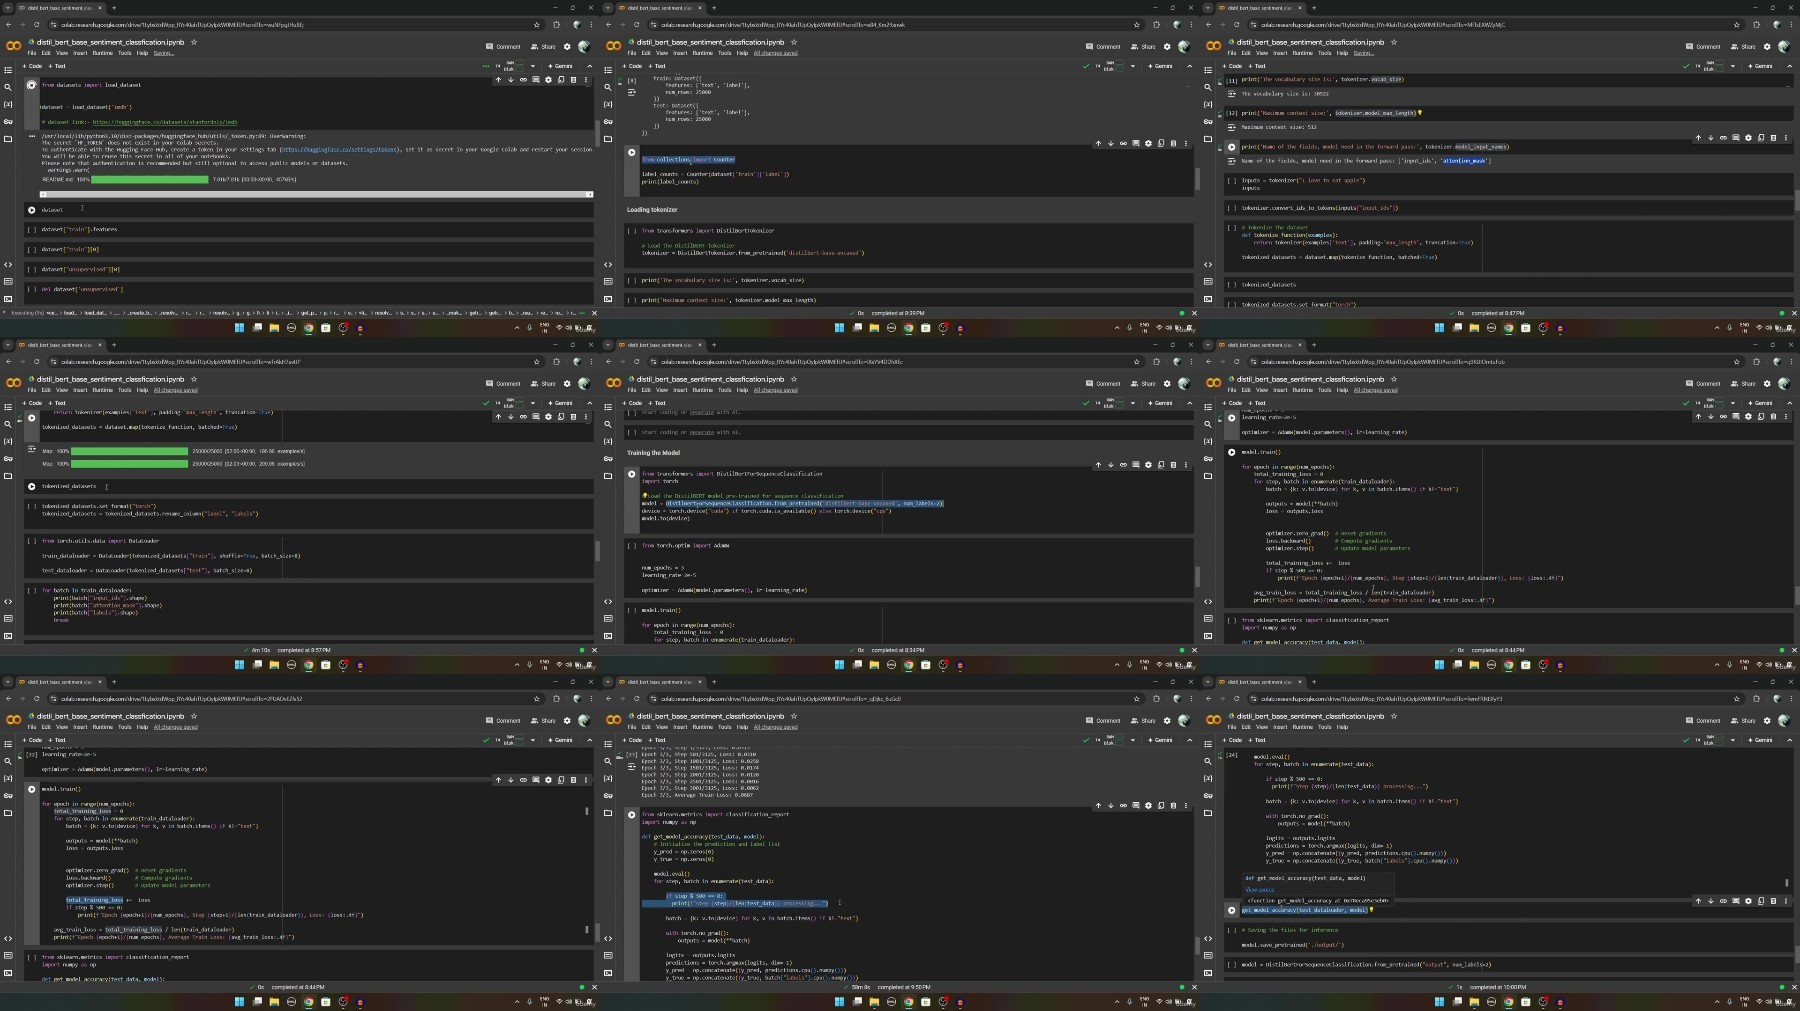Open Command palette icon in bottom-right Colab window
1800x1011 pixels.
pyautogui.click(x=1208, y=955)
